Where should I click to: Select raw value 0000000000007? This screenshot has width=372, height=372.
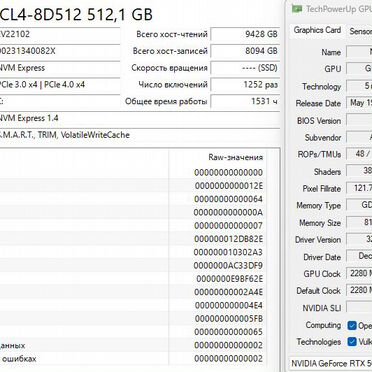point(229,225)
